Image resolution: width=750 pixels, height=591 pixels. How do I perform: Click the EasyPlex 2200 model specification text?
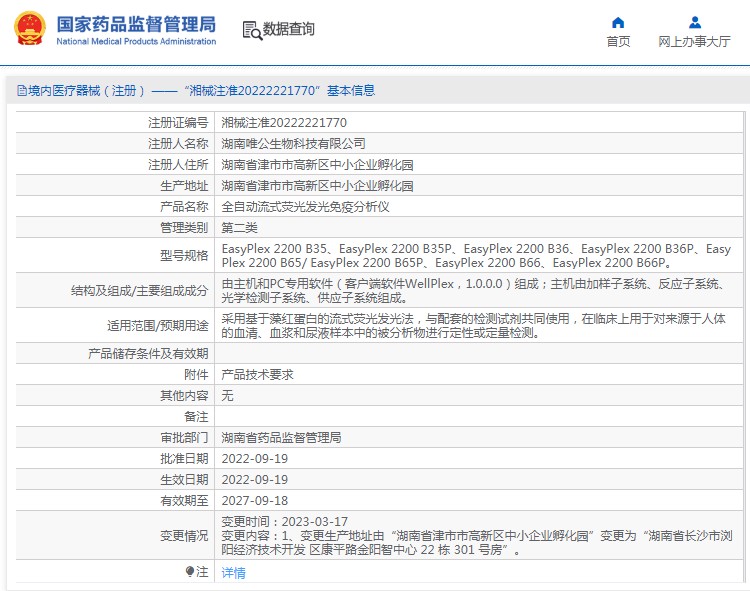476,256
